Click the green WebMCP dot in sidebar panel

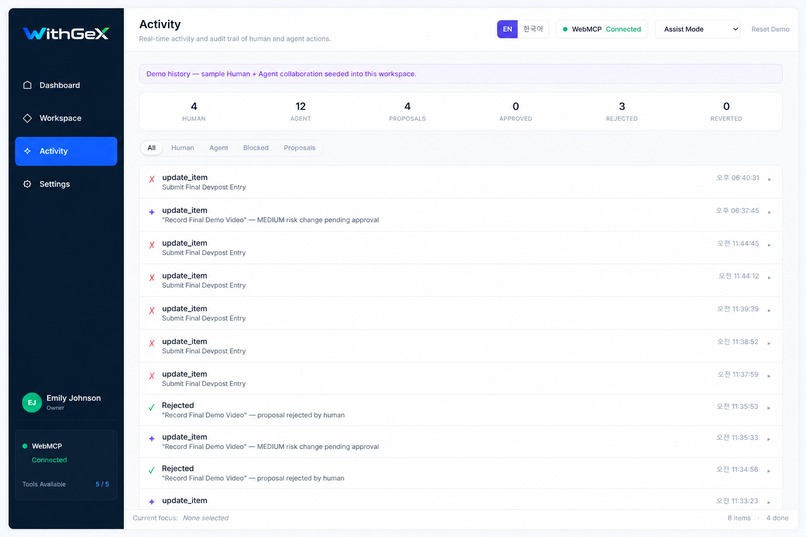[x=25, y=446]
